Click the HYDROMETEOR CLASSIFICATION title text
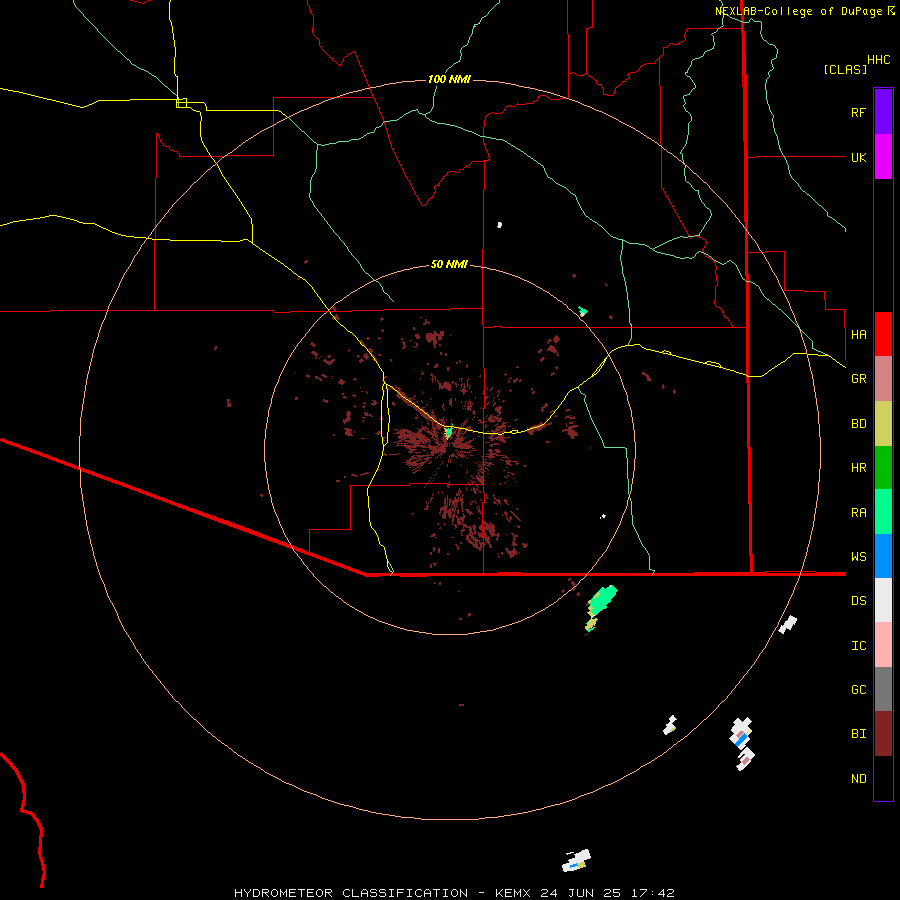This screenshot has width=900, height=900. point(351,893)
